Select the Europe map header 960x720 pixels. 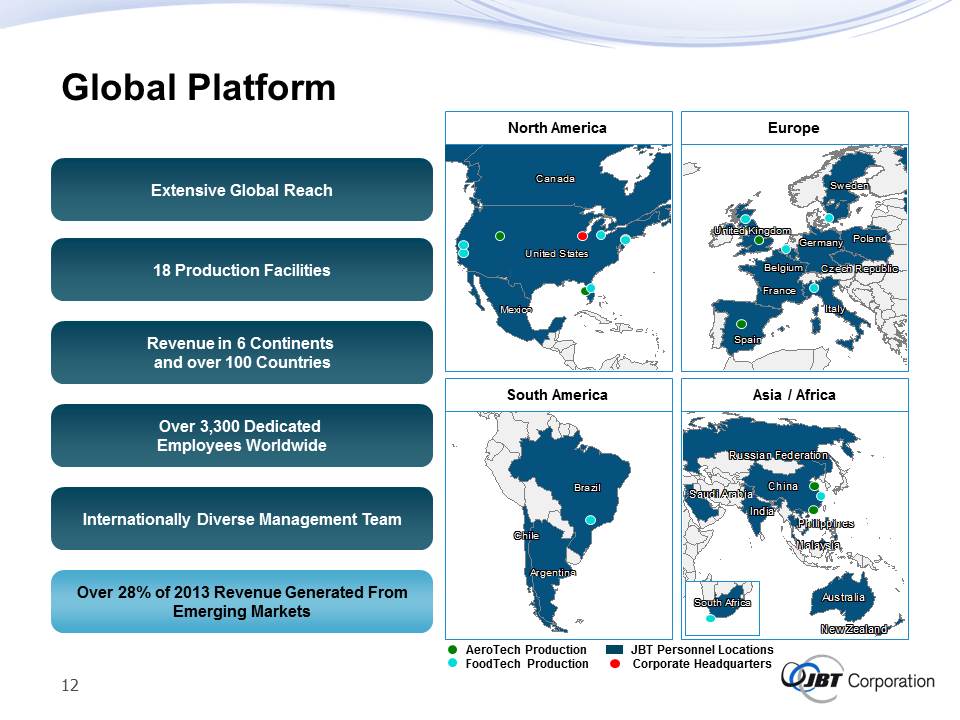tap(794, 128)
